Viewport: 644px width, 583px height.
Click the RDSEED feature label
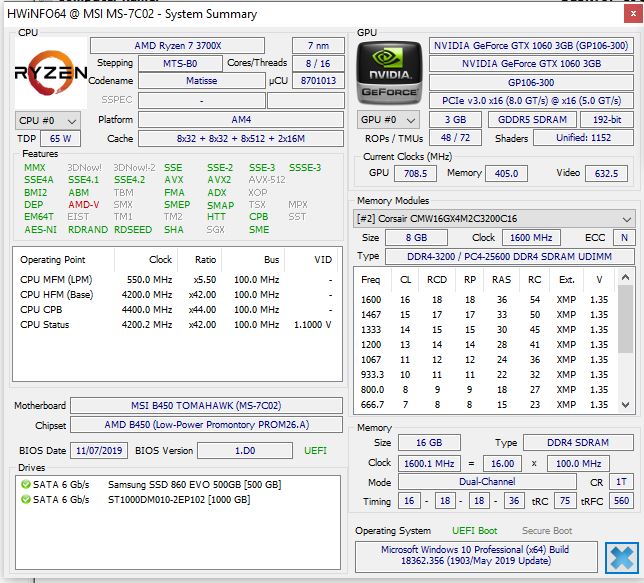[x=133, y=230]
